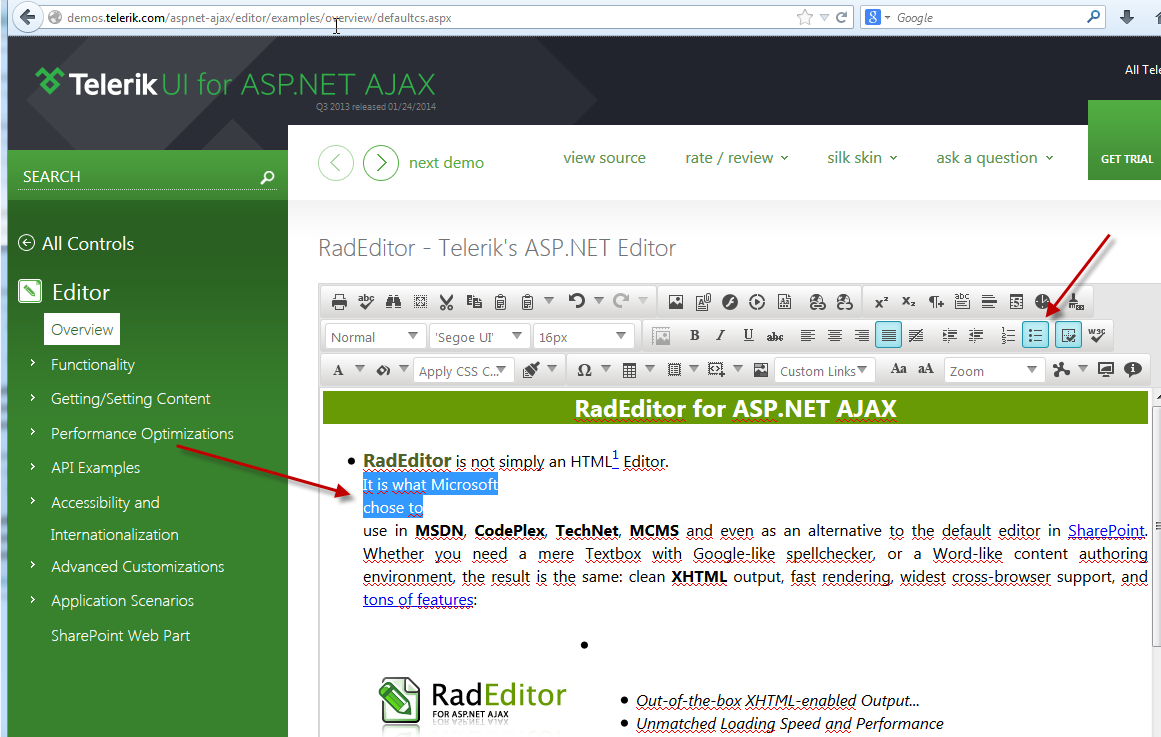Convert text to uppercase with aA icon
Screen dimensions: 1161x737
tap(926, 369)
